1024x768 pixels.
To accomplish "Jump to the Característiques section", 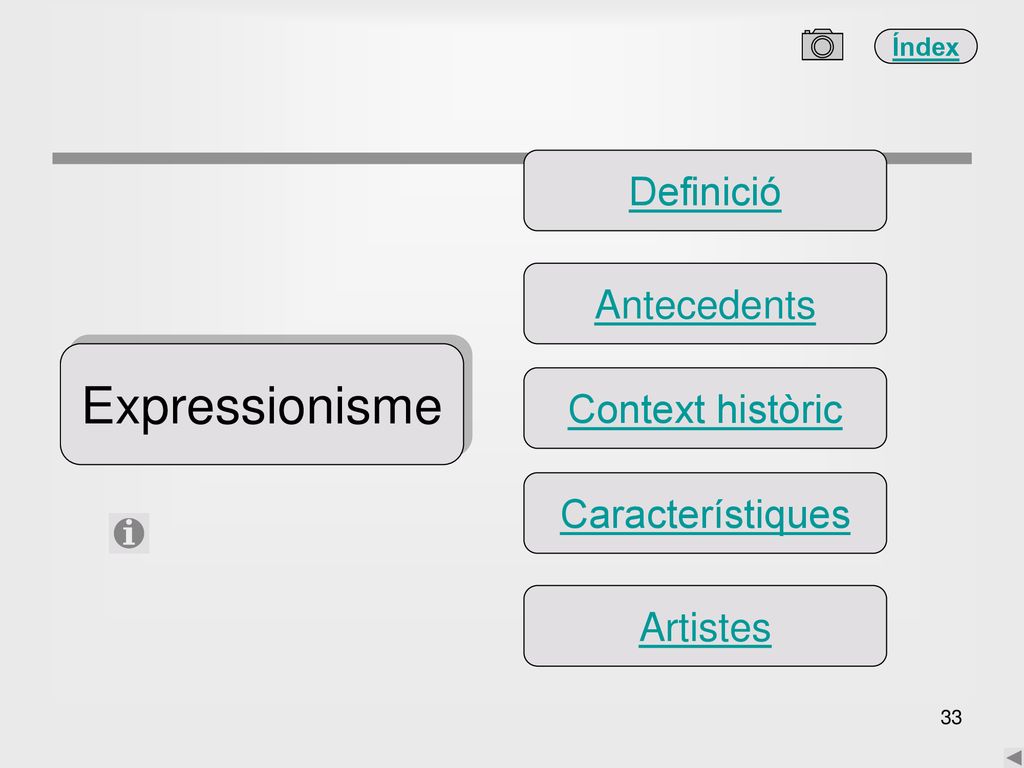I will pyautogui.click(x=705, y=515).
